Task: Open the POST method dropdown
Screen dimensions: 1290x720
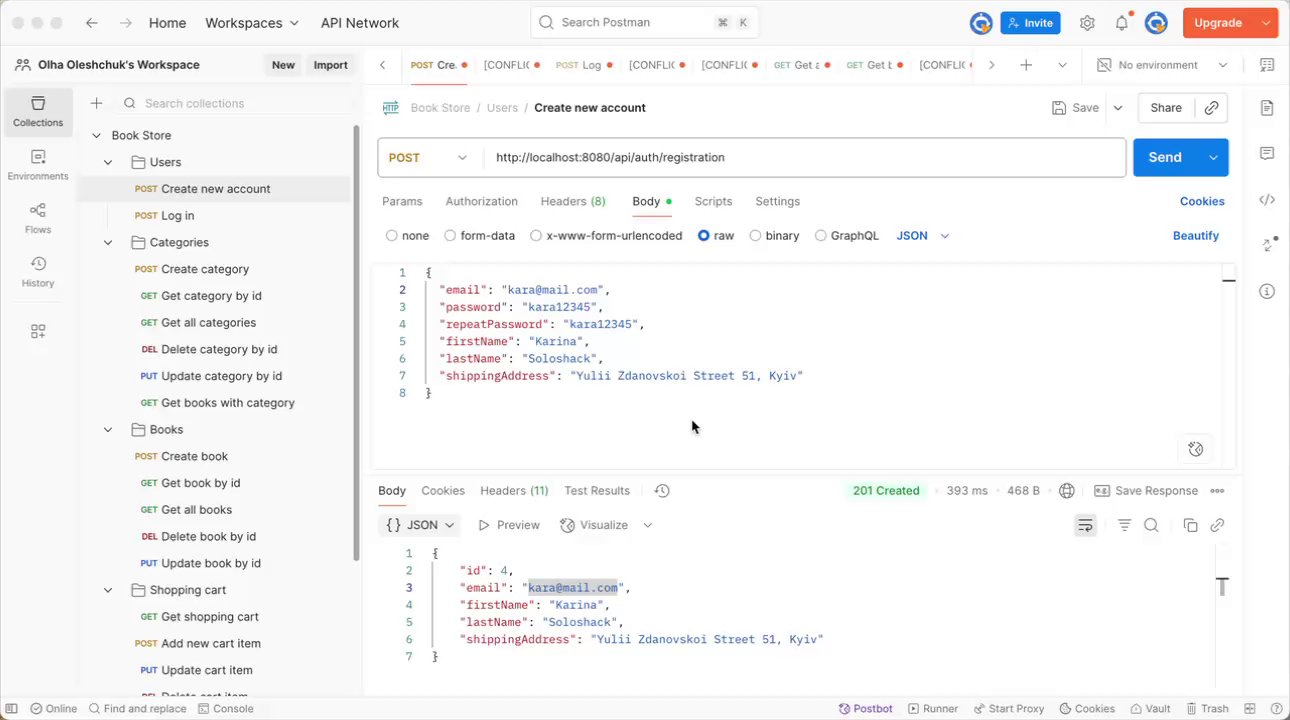Action: [x=428, y=157]
